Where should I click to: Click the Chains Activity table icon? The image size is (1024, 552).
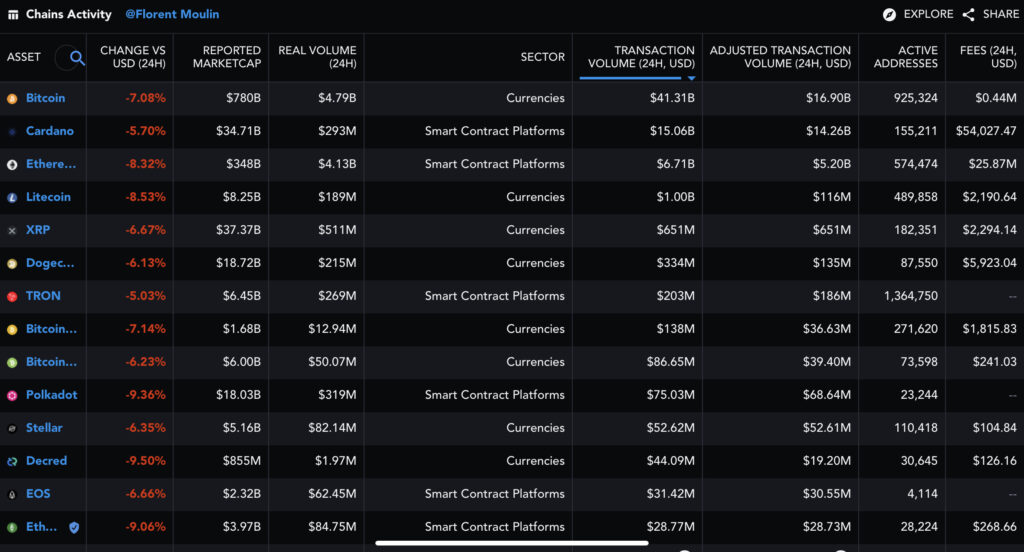(13, 15)
